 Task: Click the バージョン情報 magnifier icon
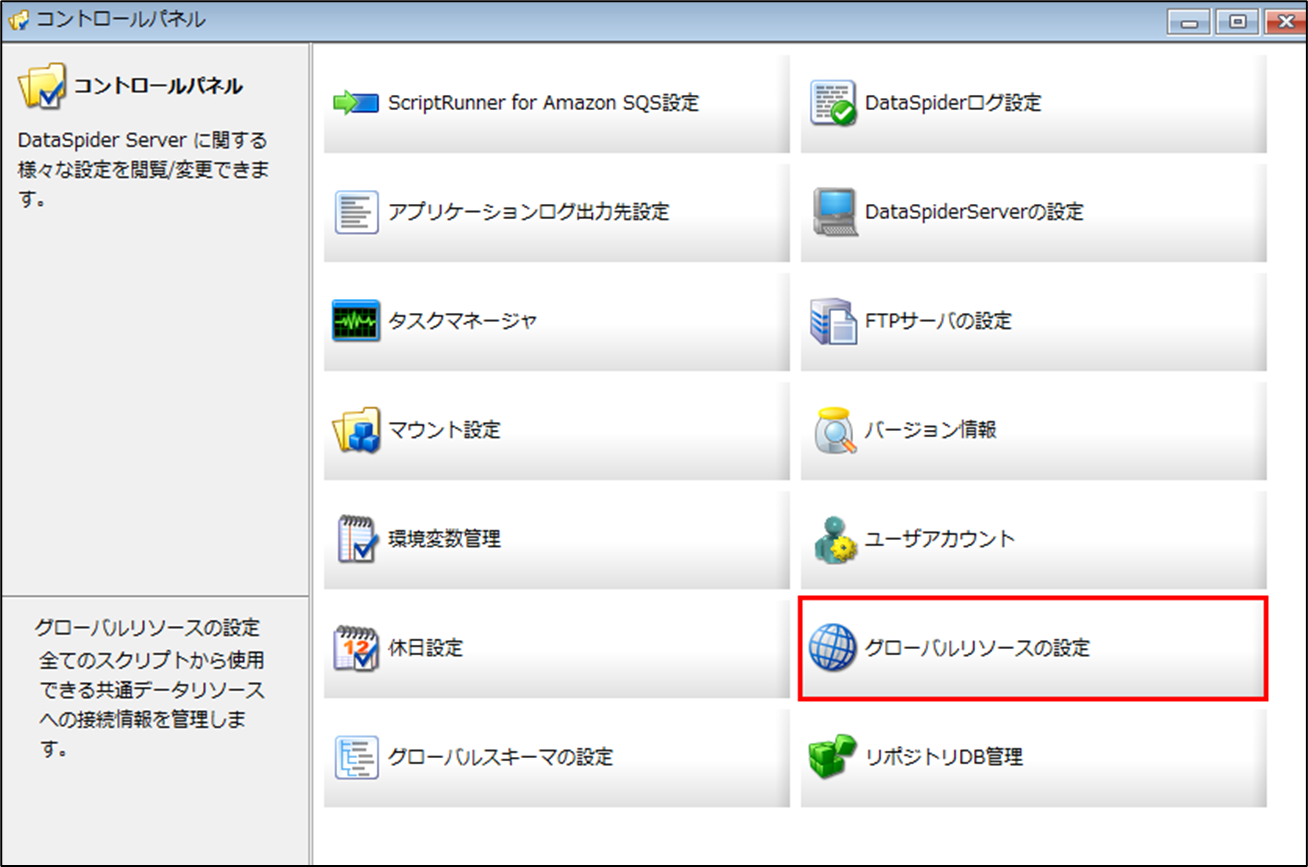pos(833,430)
